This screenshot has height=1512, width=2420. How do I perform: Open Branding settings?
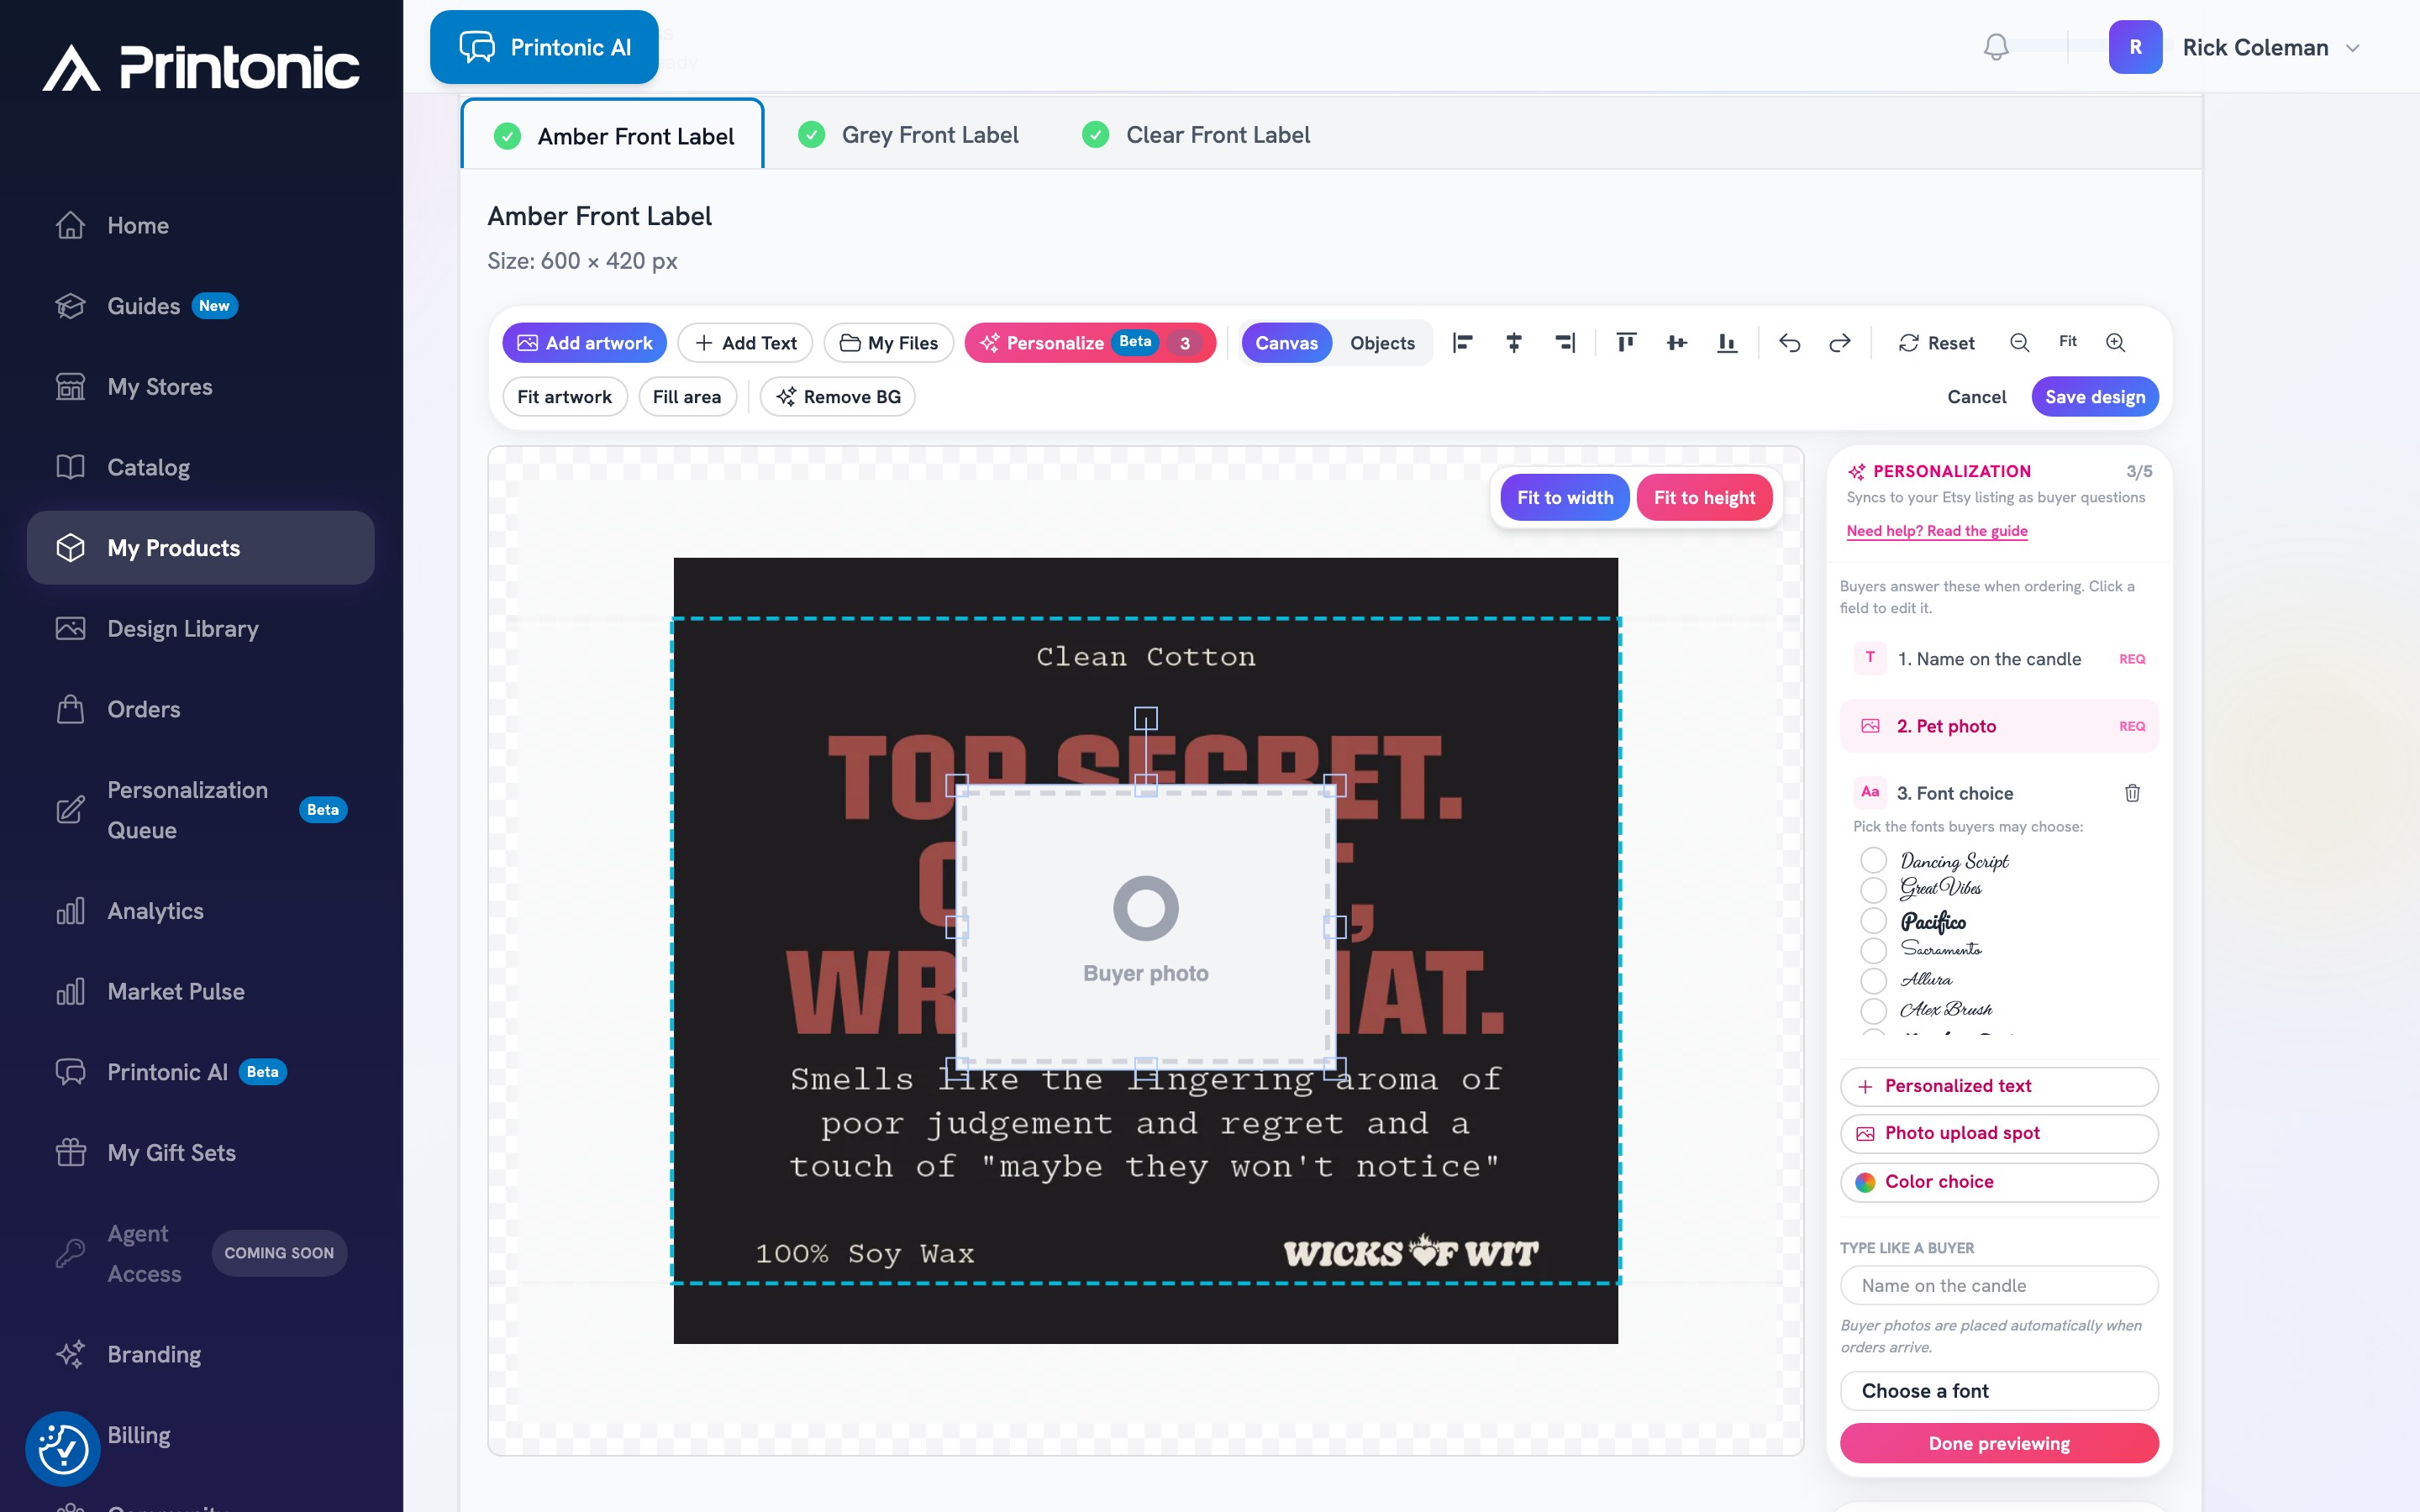(200, 1355)
